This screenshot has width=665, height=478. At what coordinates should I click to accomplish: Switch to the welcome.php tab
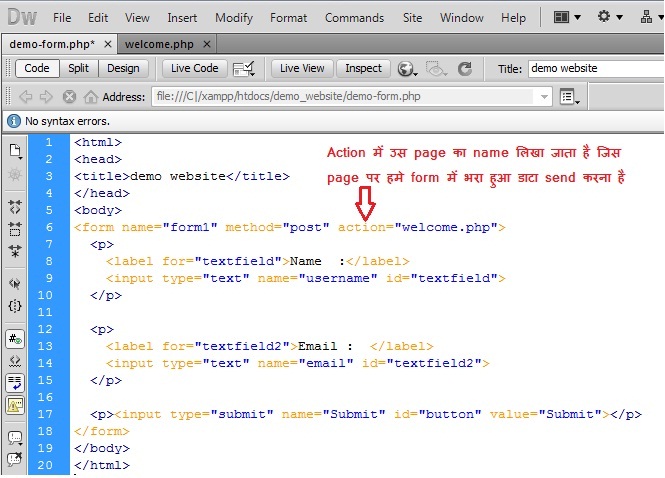[x=159, y=44]
